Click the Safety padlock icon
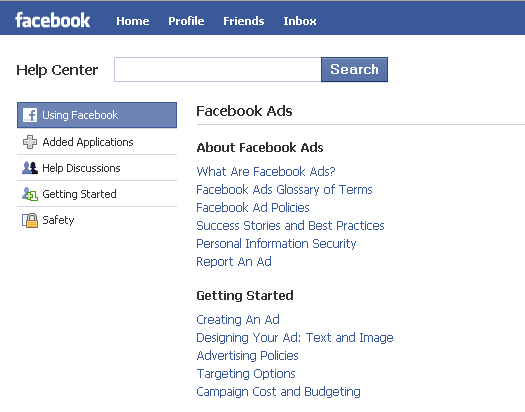This screenshot has width=525, height=412. click(30, 221)
